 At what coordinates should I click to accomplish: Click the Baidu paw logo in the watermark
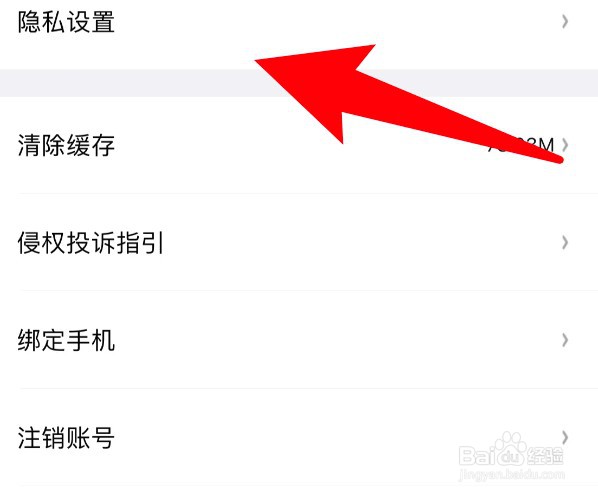[509, 449]
